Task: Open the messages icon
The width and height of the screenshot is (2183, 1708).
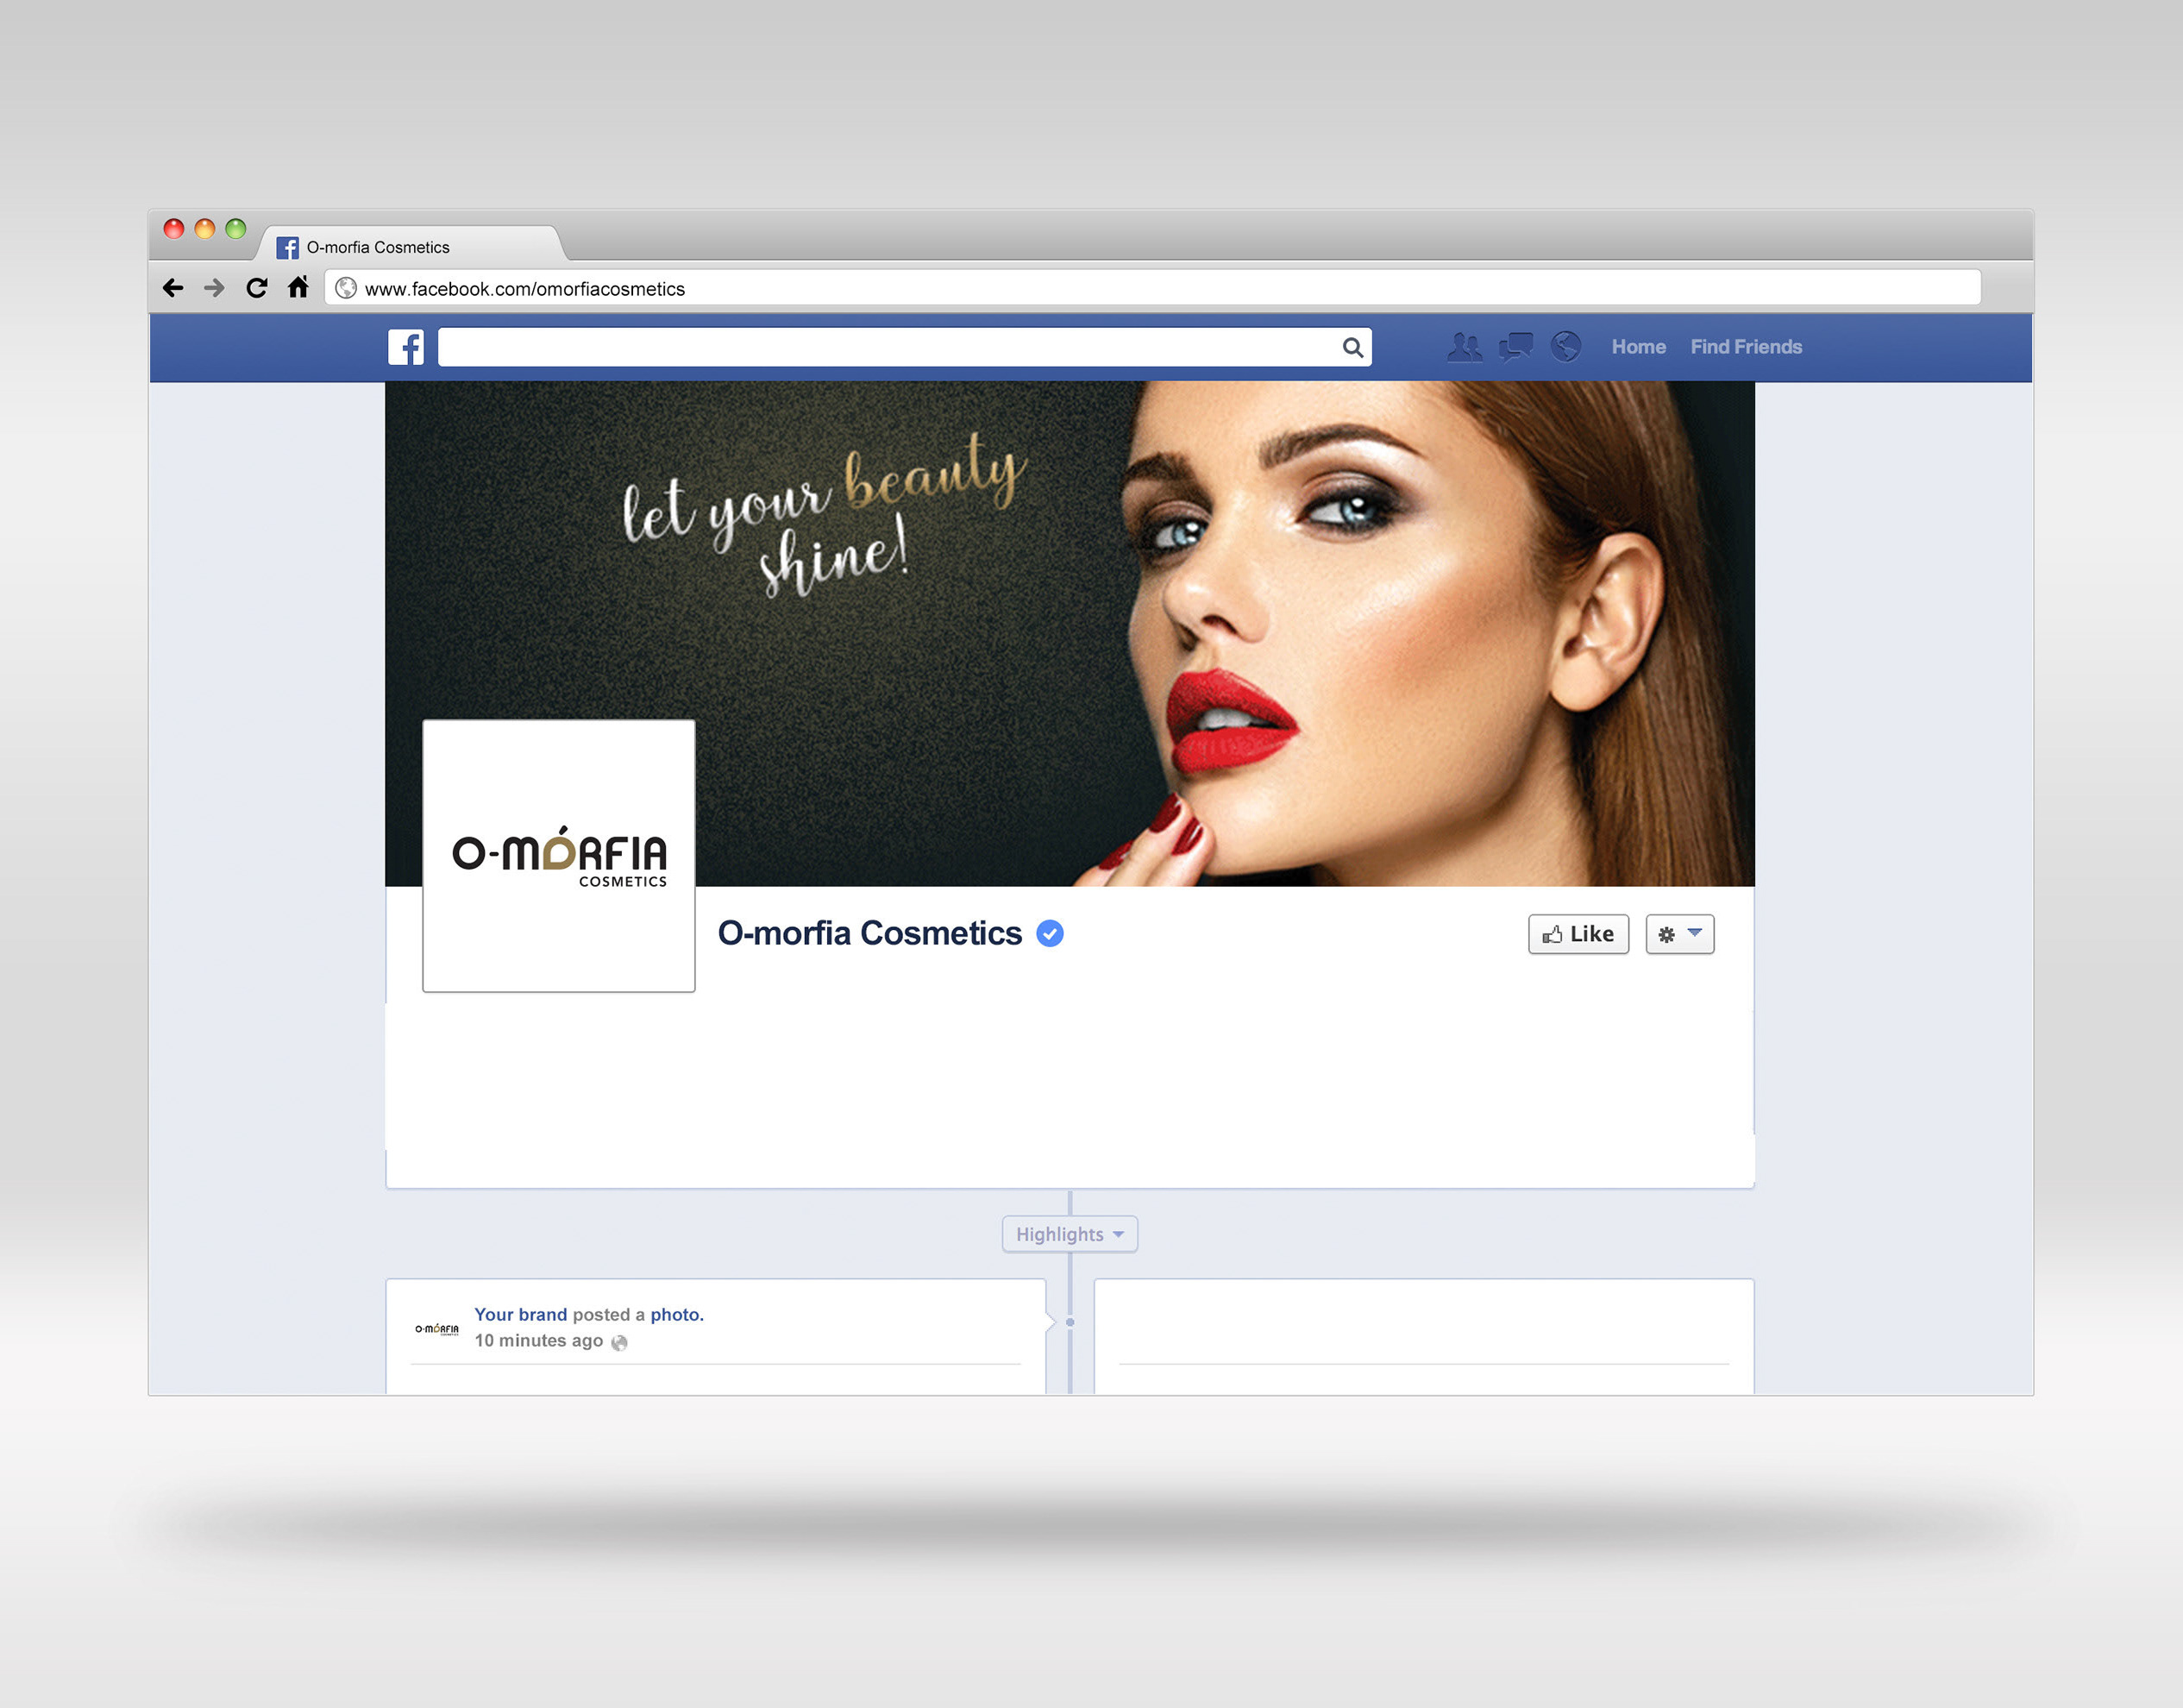Action: (1516, 347)
